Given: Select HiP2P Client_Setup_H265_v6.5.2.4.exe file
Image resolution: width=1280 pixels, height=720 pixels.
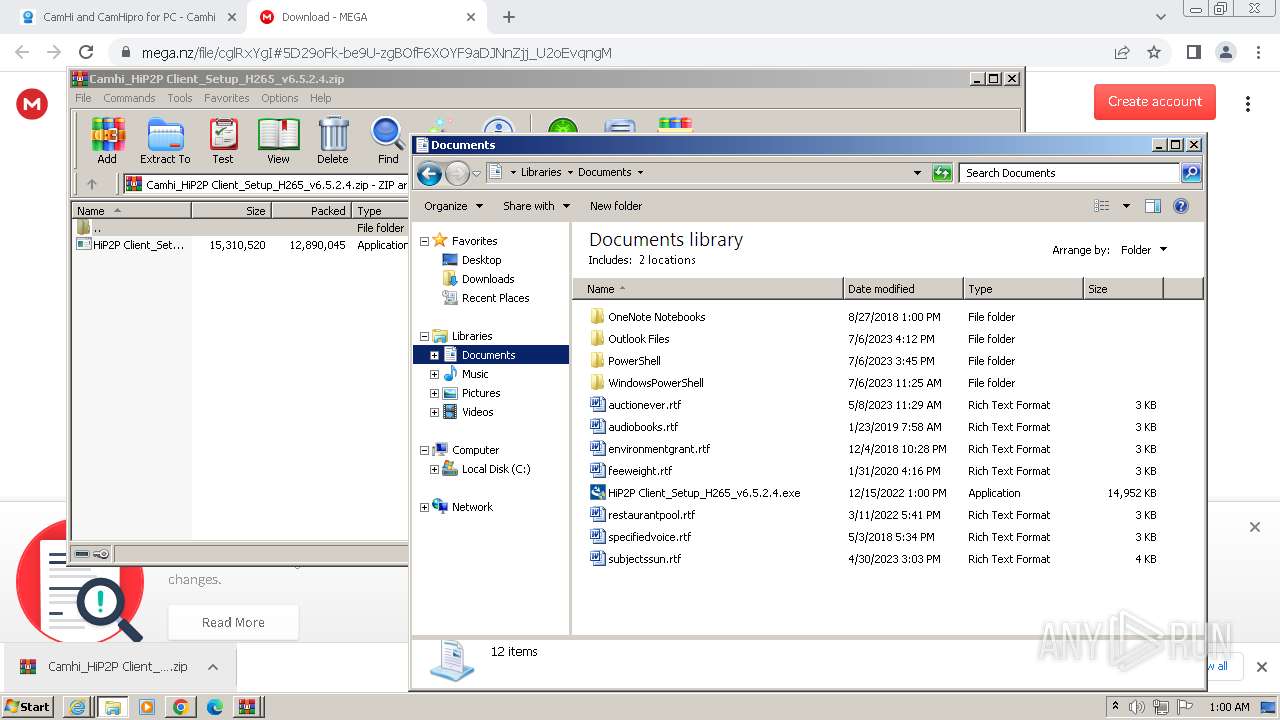Looking at the screenshot, I should [704, 493].
